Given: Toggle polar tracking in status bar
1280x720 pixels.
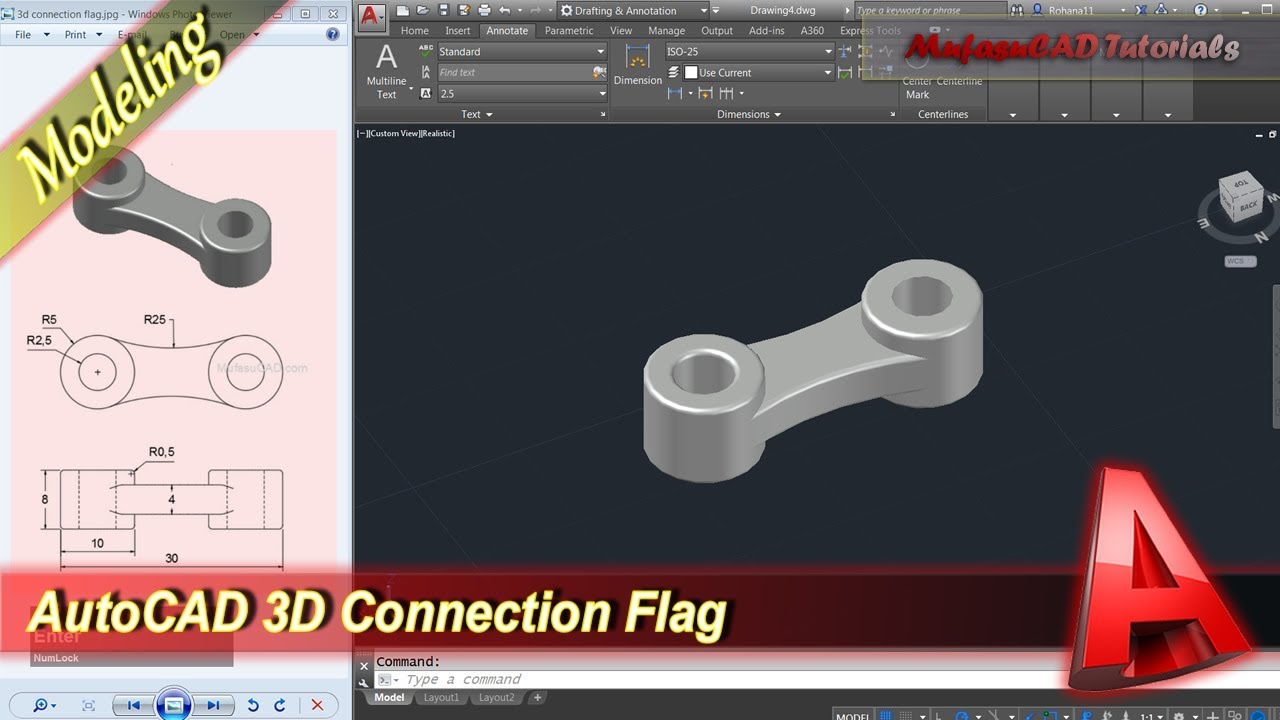Looking at the screenshot, I should click(962, 715).
